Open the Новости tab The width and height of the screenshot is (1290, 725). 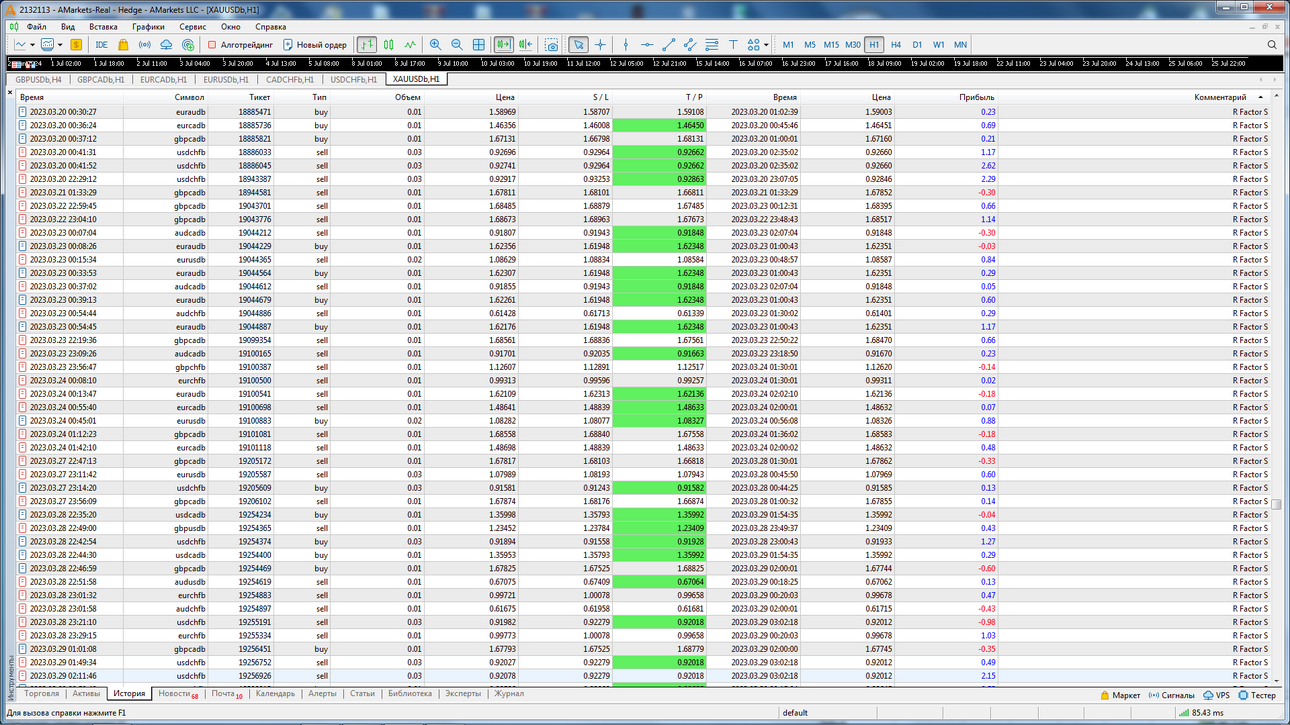(177, 693)
